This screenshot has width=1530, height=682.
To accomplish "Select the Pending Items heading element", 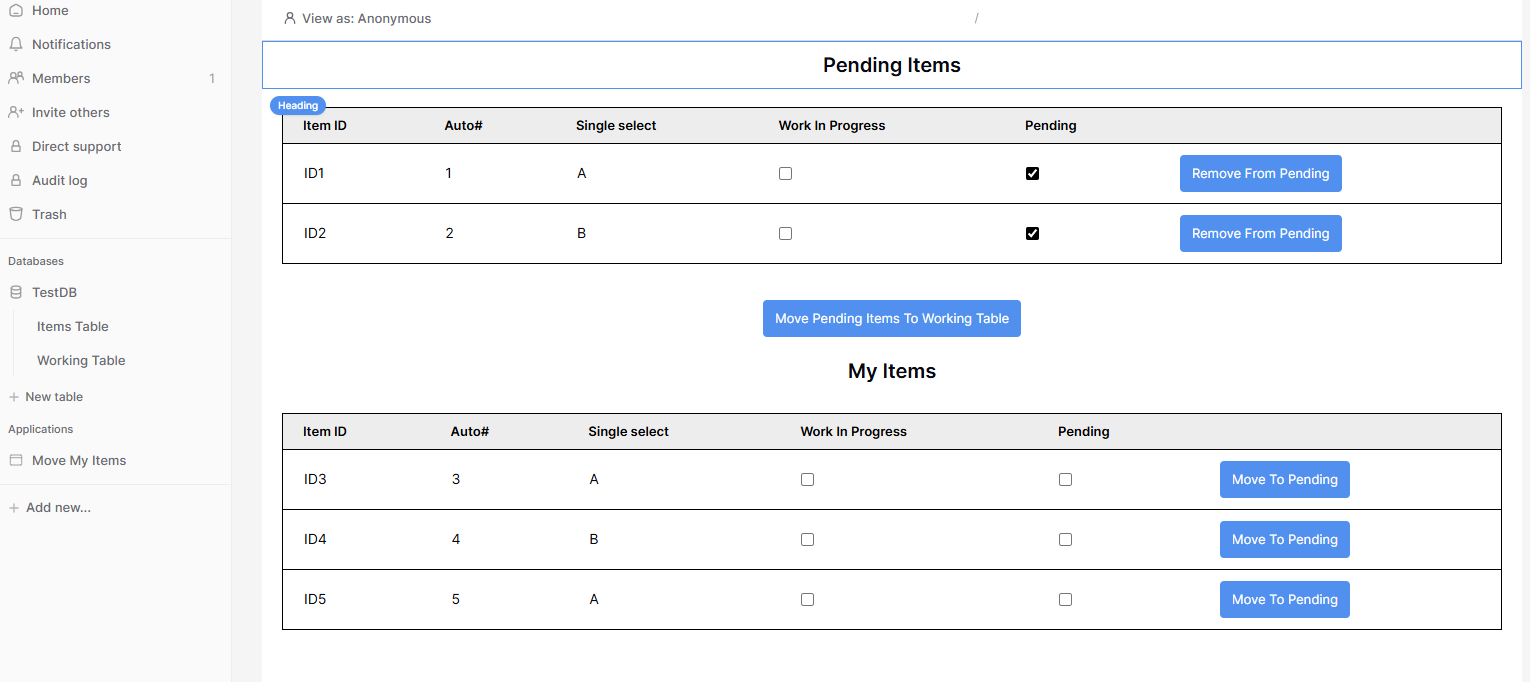I will click(891, 65).
